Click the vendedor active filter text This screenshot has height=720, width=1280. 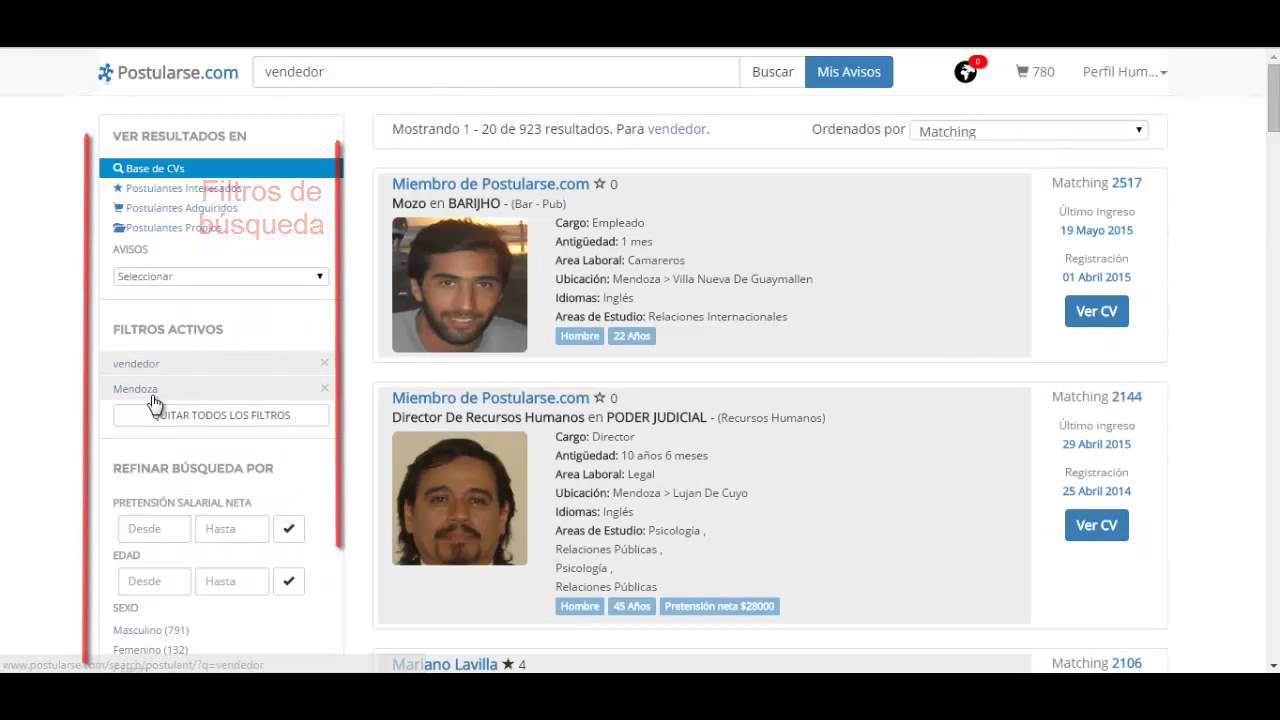[x=136, y=363]
